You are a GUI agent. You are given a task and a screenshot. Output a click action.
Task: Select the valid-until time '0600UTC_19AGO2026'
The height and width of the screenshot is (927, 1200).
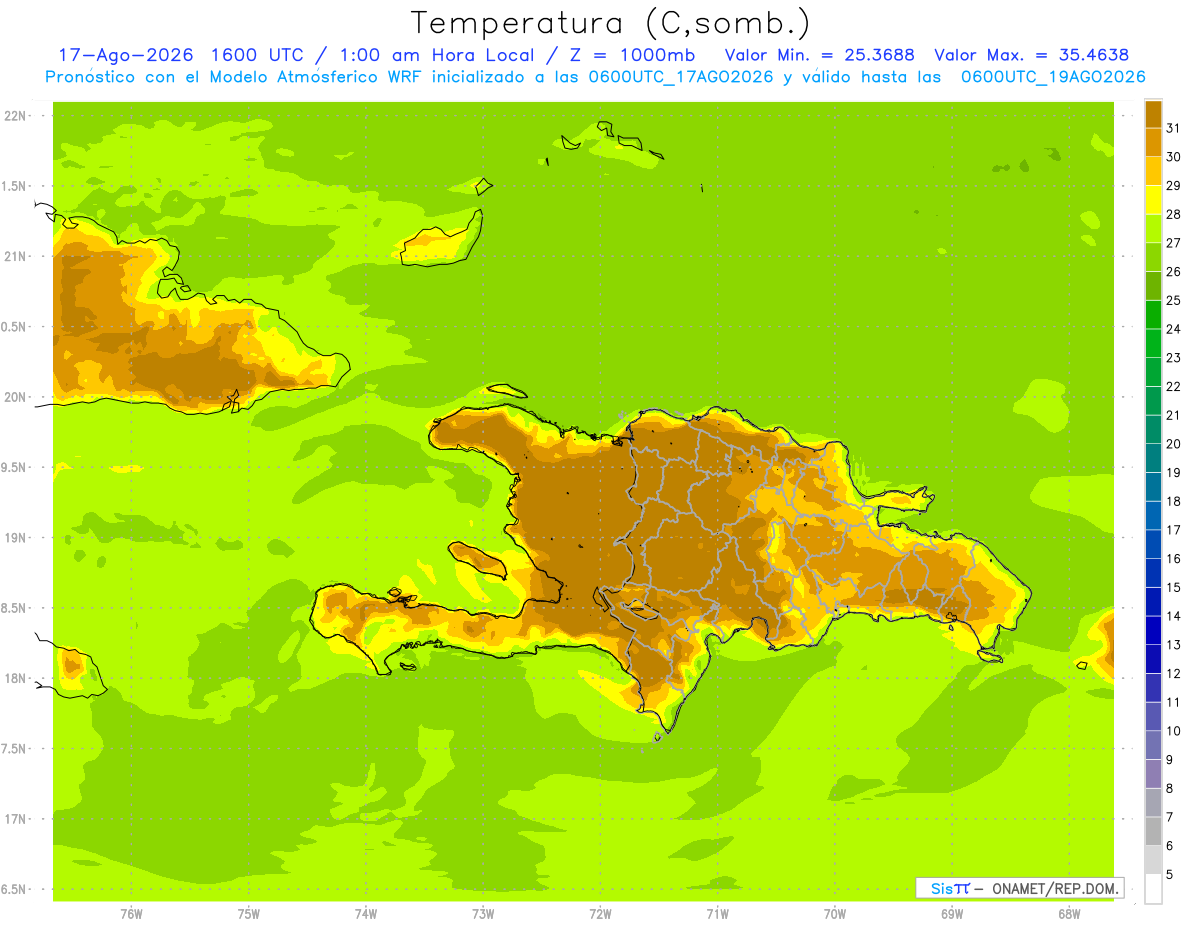click(1053, 77)
